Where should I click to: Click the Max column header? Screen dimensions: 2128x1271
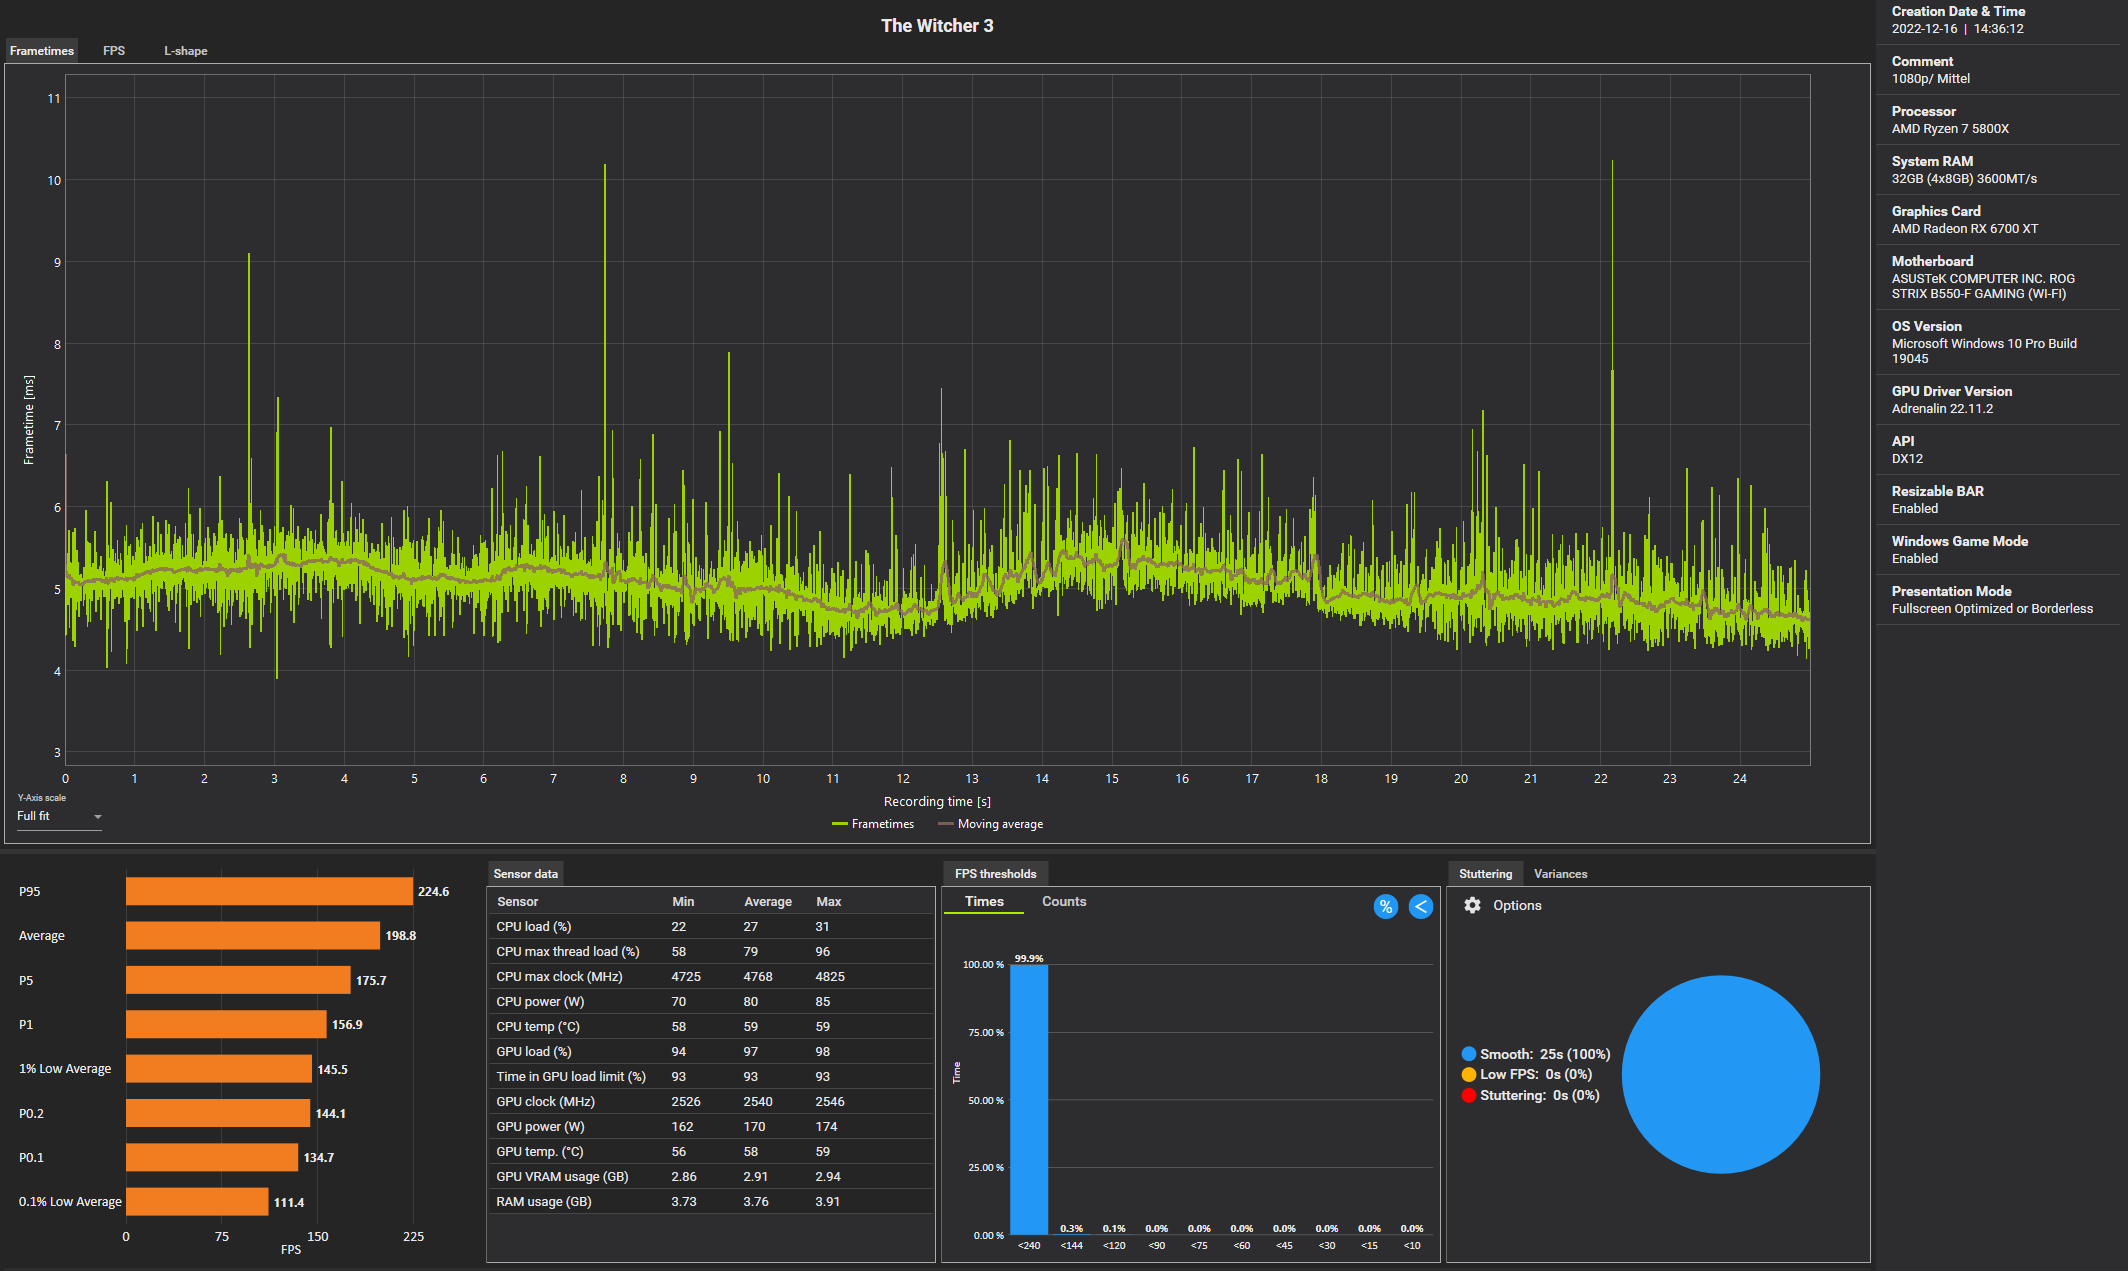coord(829,902)
